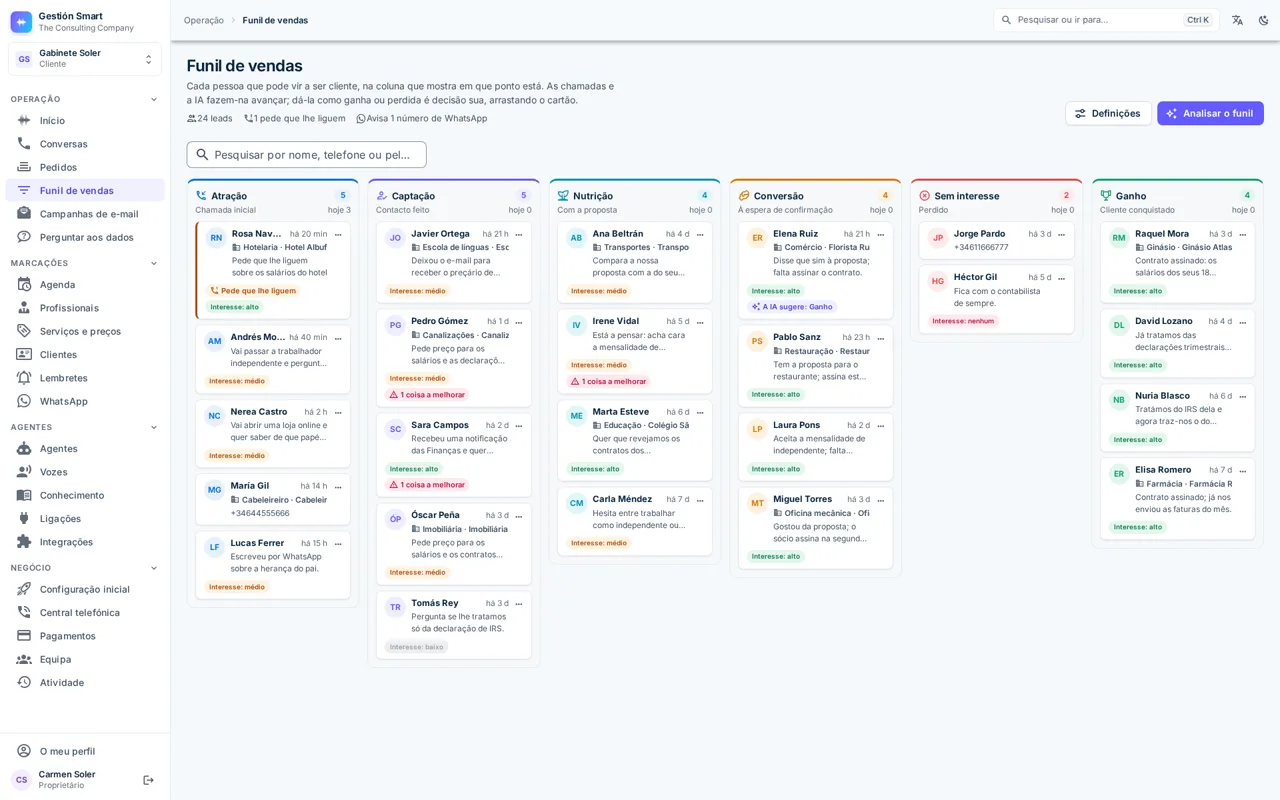Viewport: 1280px width, 800px height.
Task: Click phone number +34611666777
Action: pos(981,247)
